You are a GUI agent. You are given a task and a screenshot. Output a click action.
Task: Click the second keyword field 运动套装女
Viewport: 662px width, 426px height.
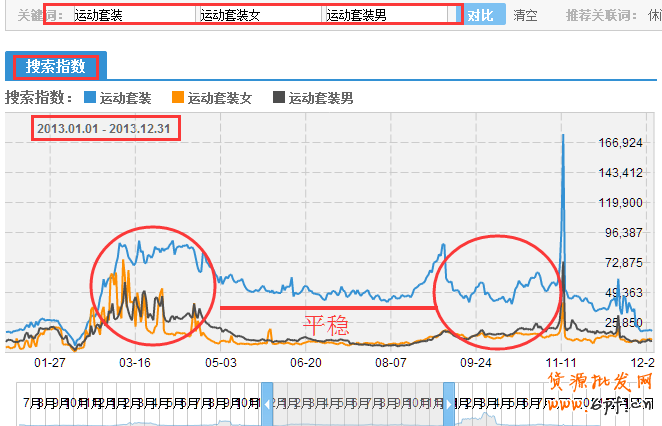coord(257,15)
